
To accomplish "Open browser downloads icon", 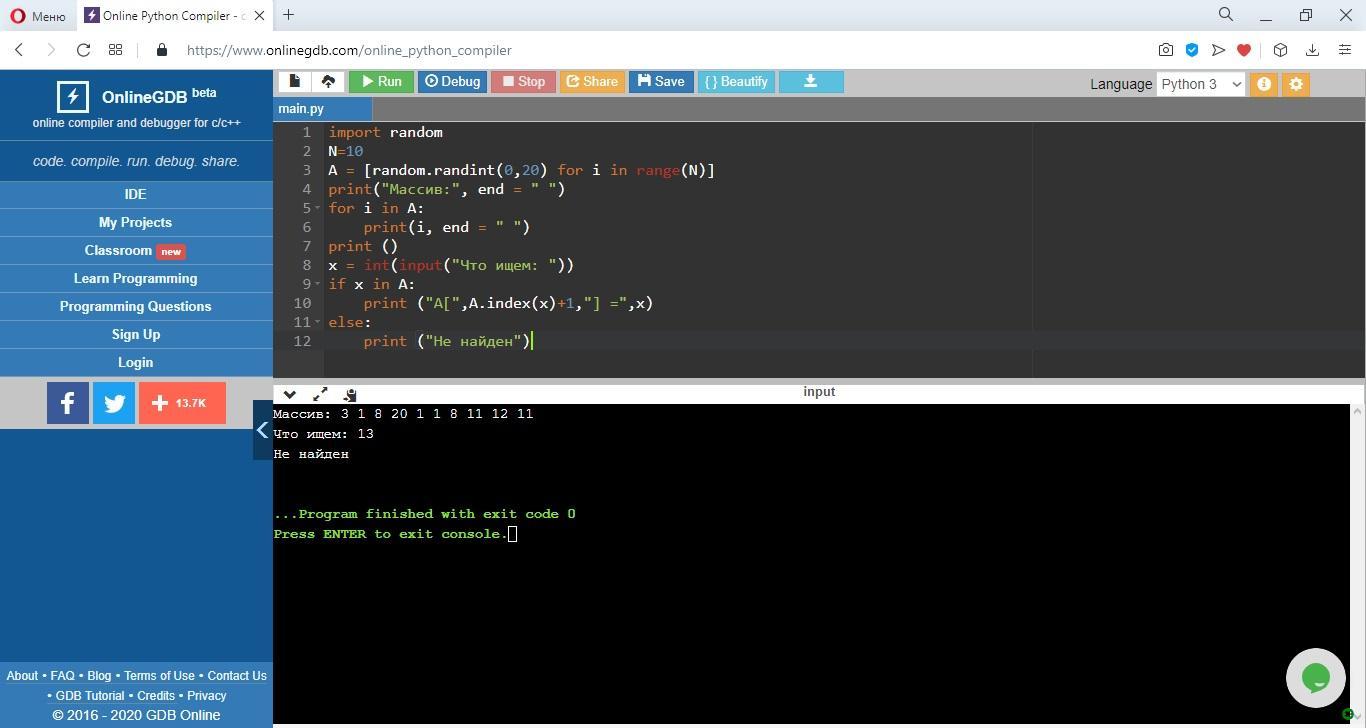I will pyautogui.click(x=1312, y=50).
